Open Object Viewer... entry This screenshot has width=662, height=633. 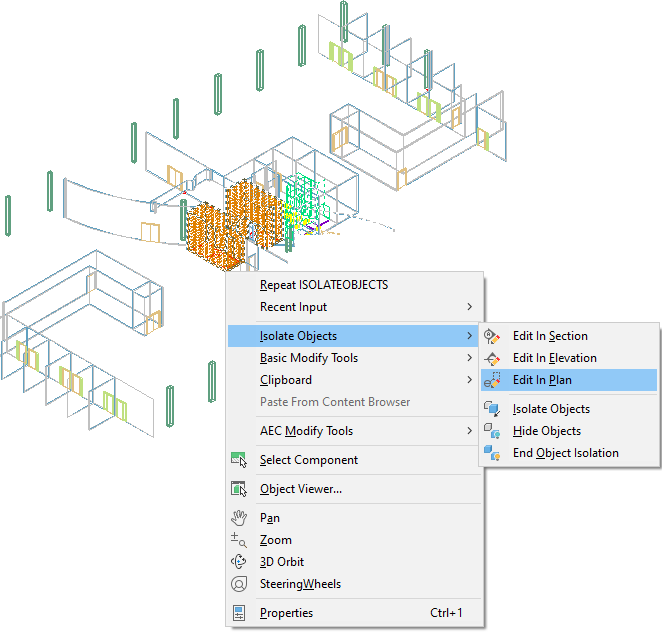(x=354, y=489)
